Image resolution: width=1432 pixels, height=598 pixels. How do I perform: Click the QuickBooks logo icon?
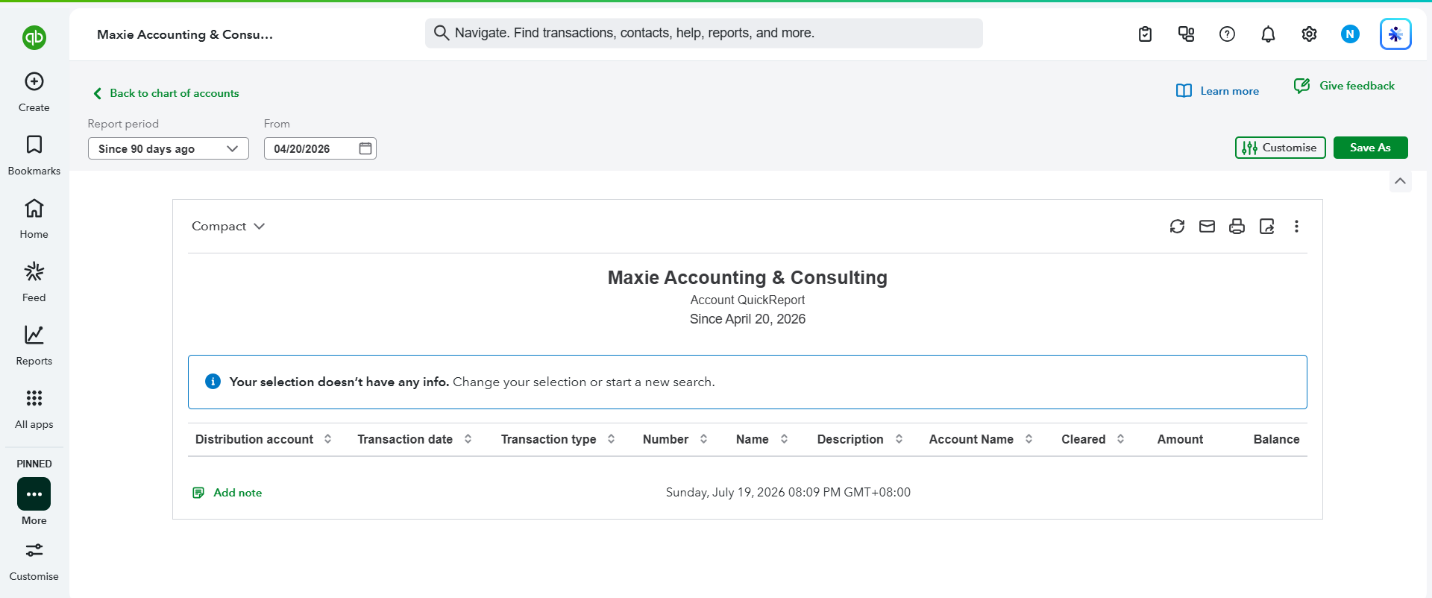click(x=34, y=38)
